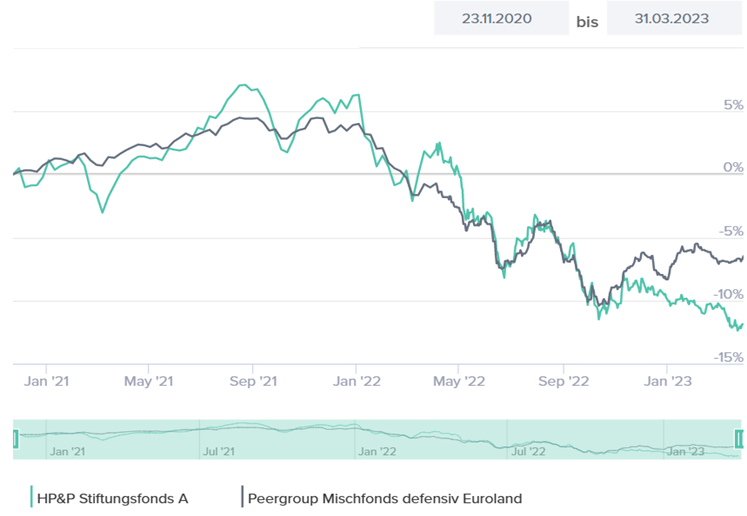747x516 pixels.
Task: Click the Sep '21 axis label
Action: pos(253,380)
